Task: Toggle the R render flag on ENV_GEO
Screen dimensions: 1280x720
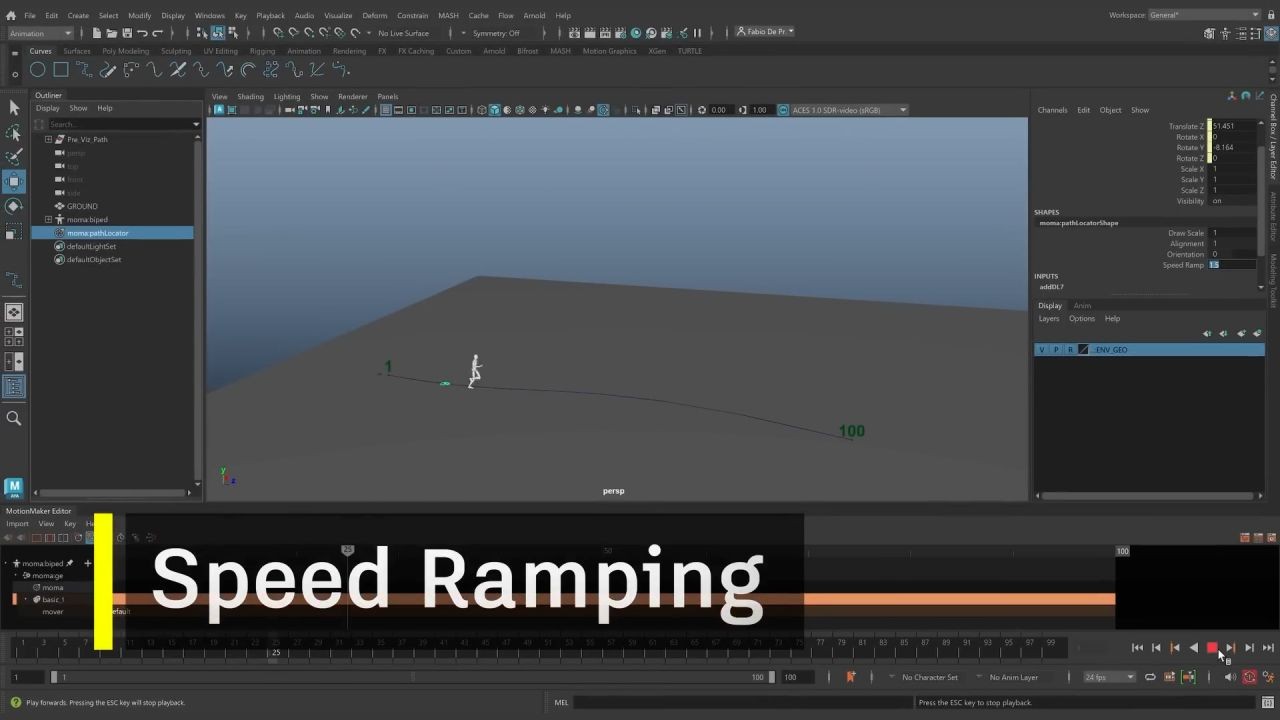Action: pyautogui.click(x=1070, y=350)
